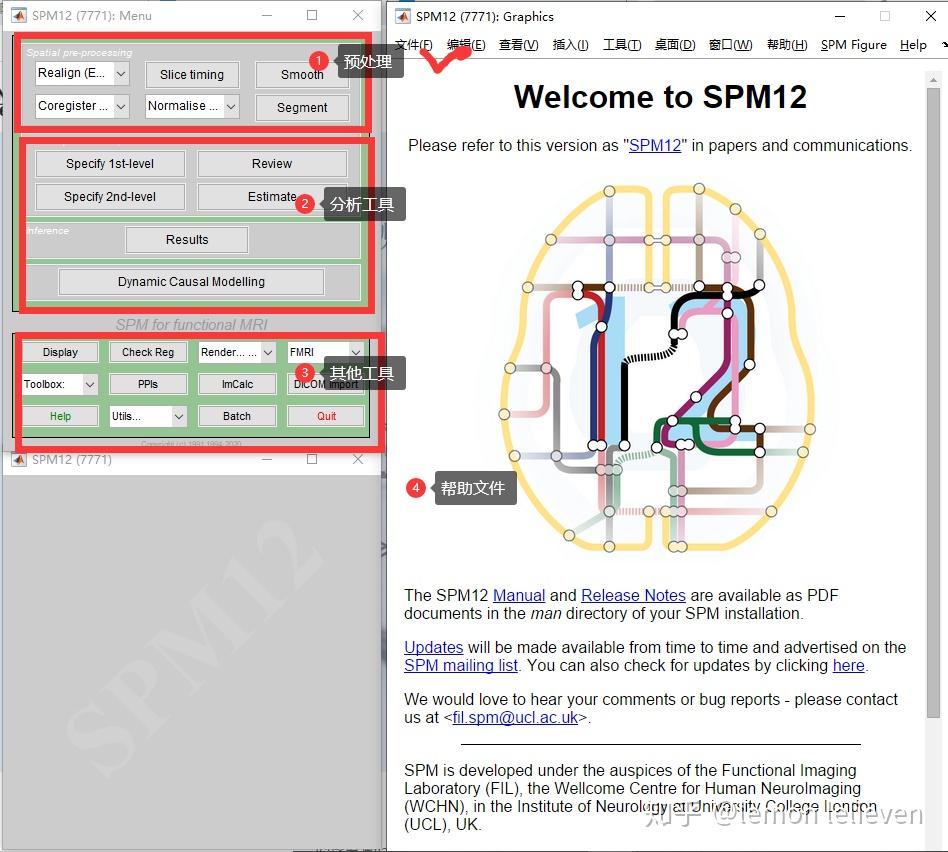Open the 窗口(W) menu

point(731,45)
